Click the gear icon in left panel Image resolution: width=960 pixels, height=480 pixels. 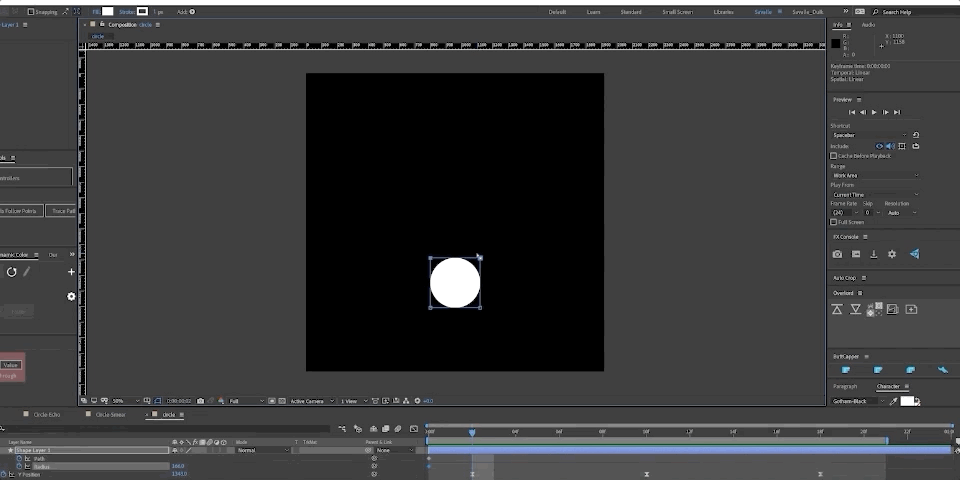(x=71, y=296)
